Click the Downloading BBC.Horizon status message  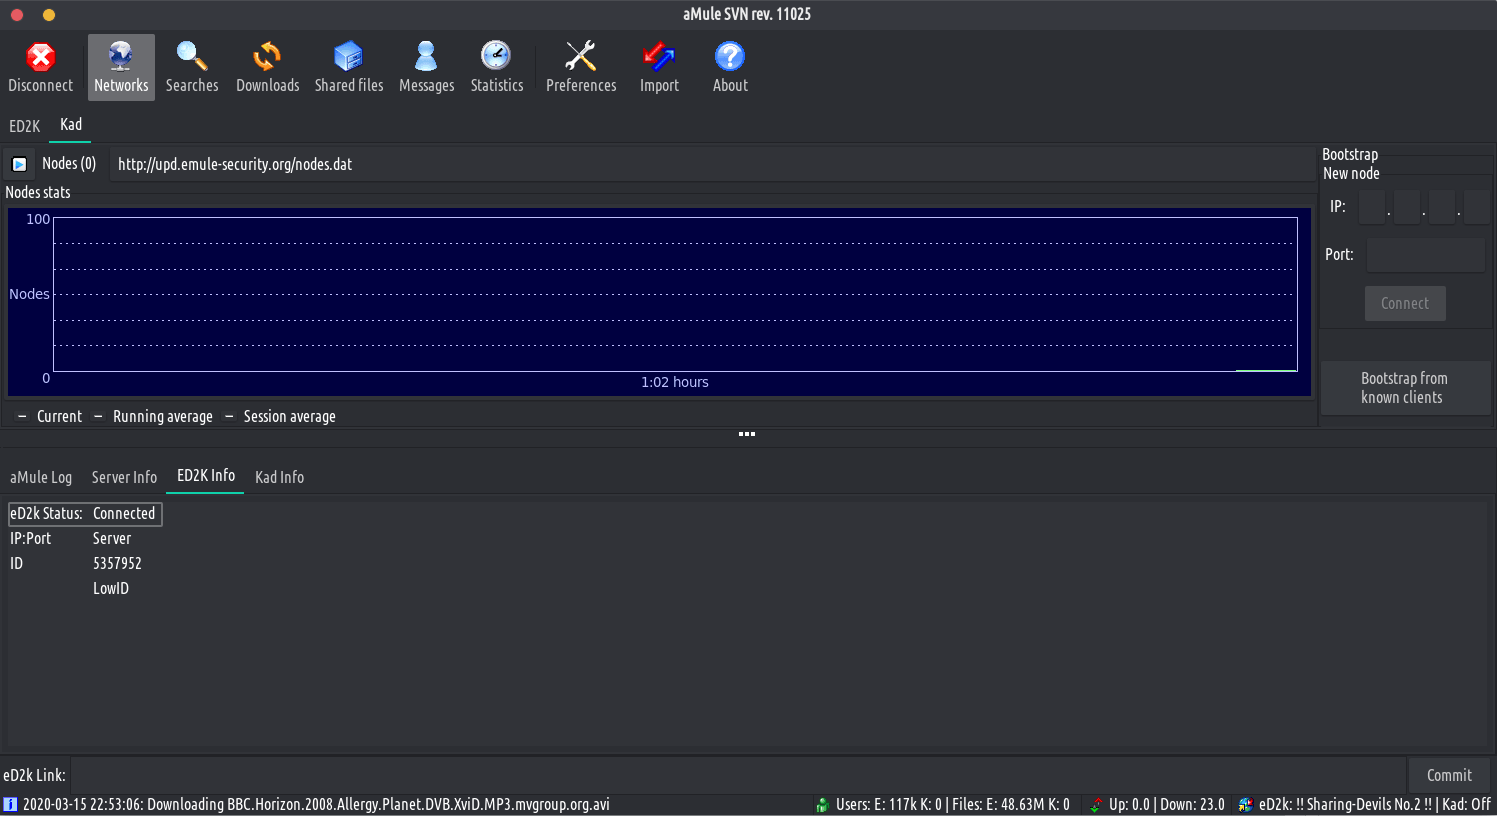tap(316, 804)
